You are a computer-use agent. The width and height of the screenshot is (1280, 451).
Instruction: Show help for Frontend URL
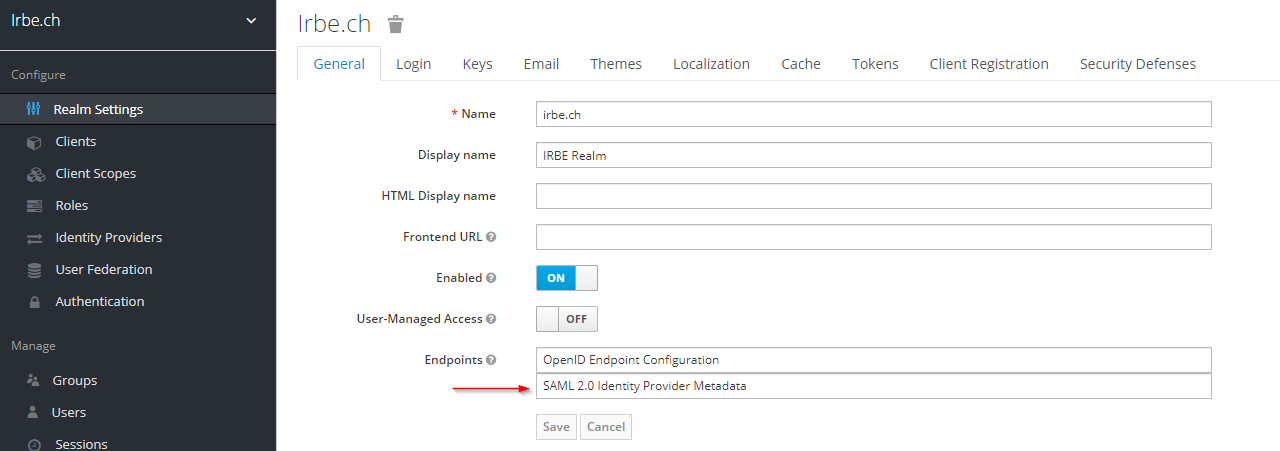point(491,237)
